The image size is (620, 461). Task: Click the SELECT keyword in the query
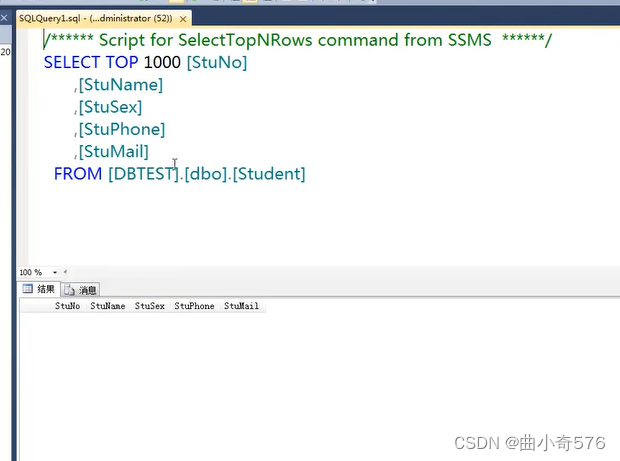[x=72, y=62]
